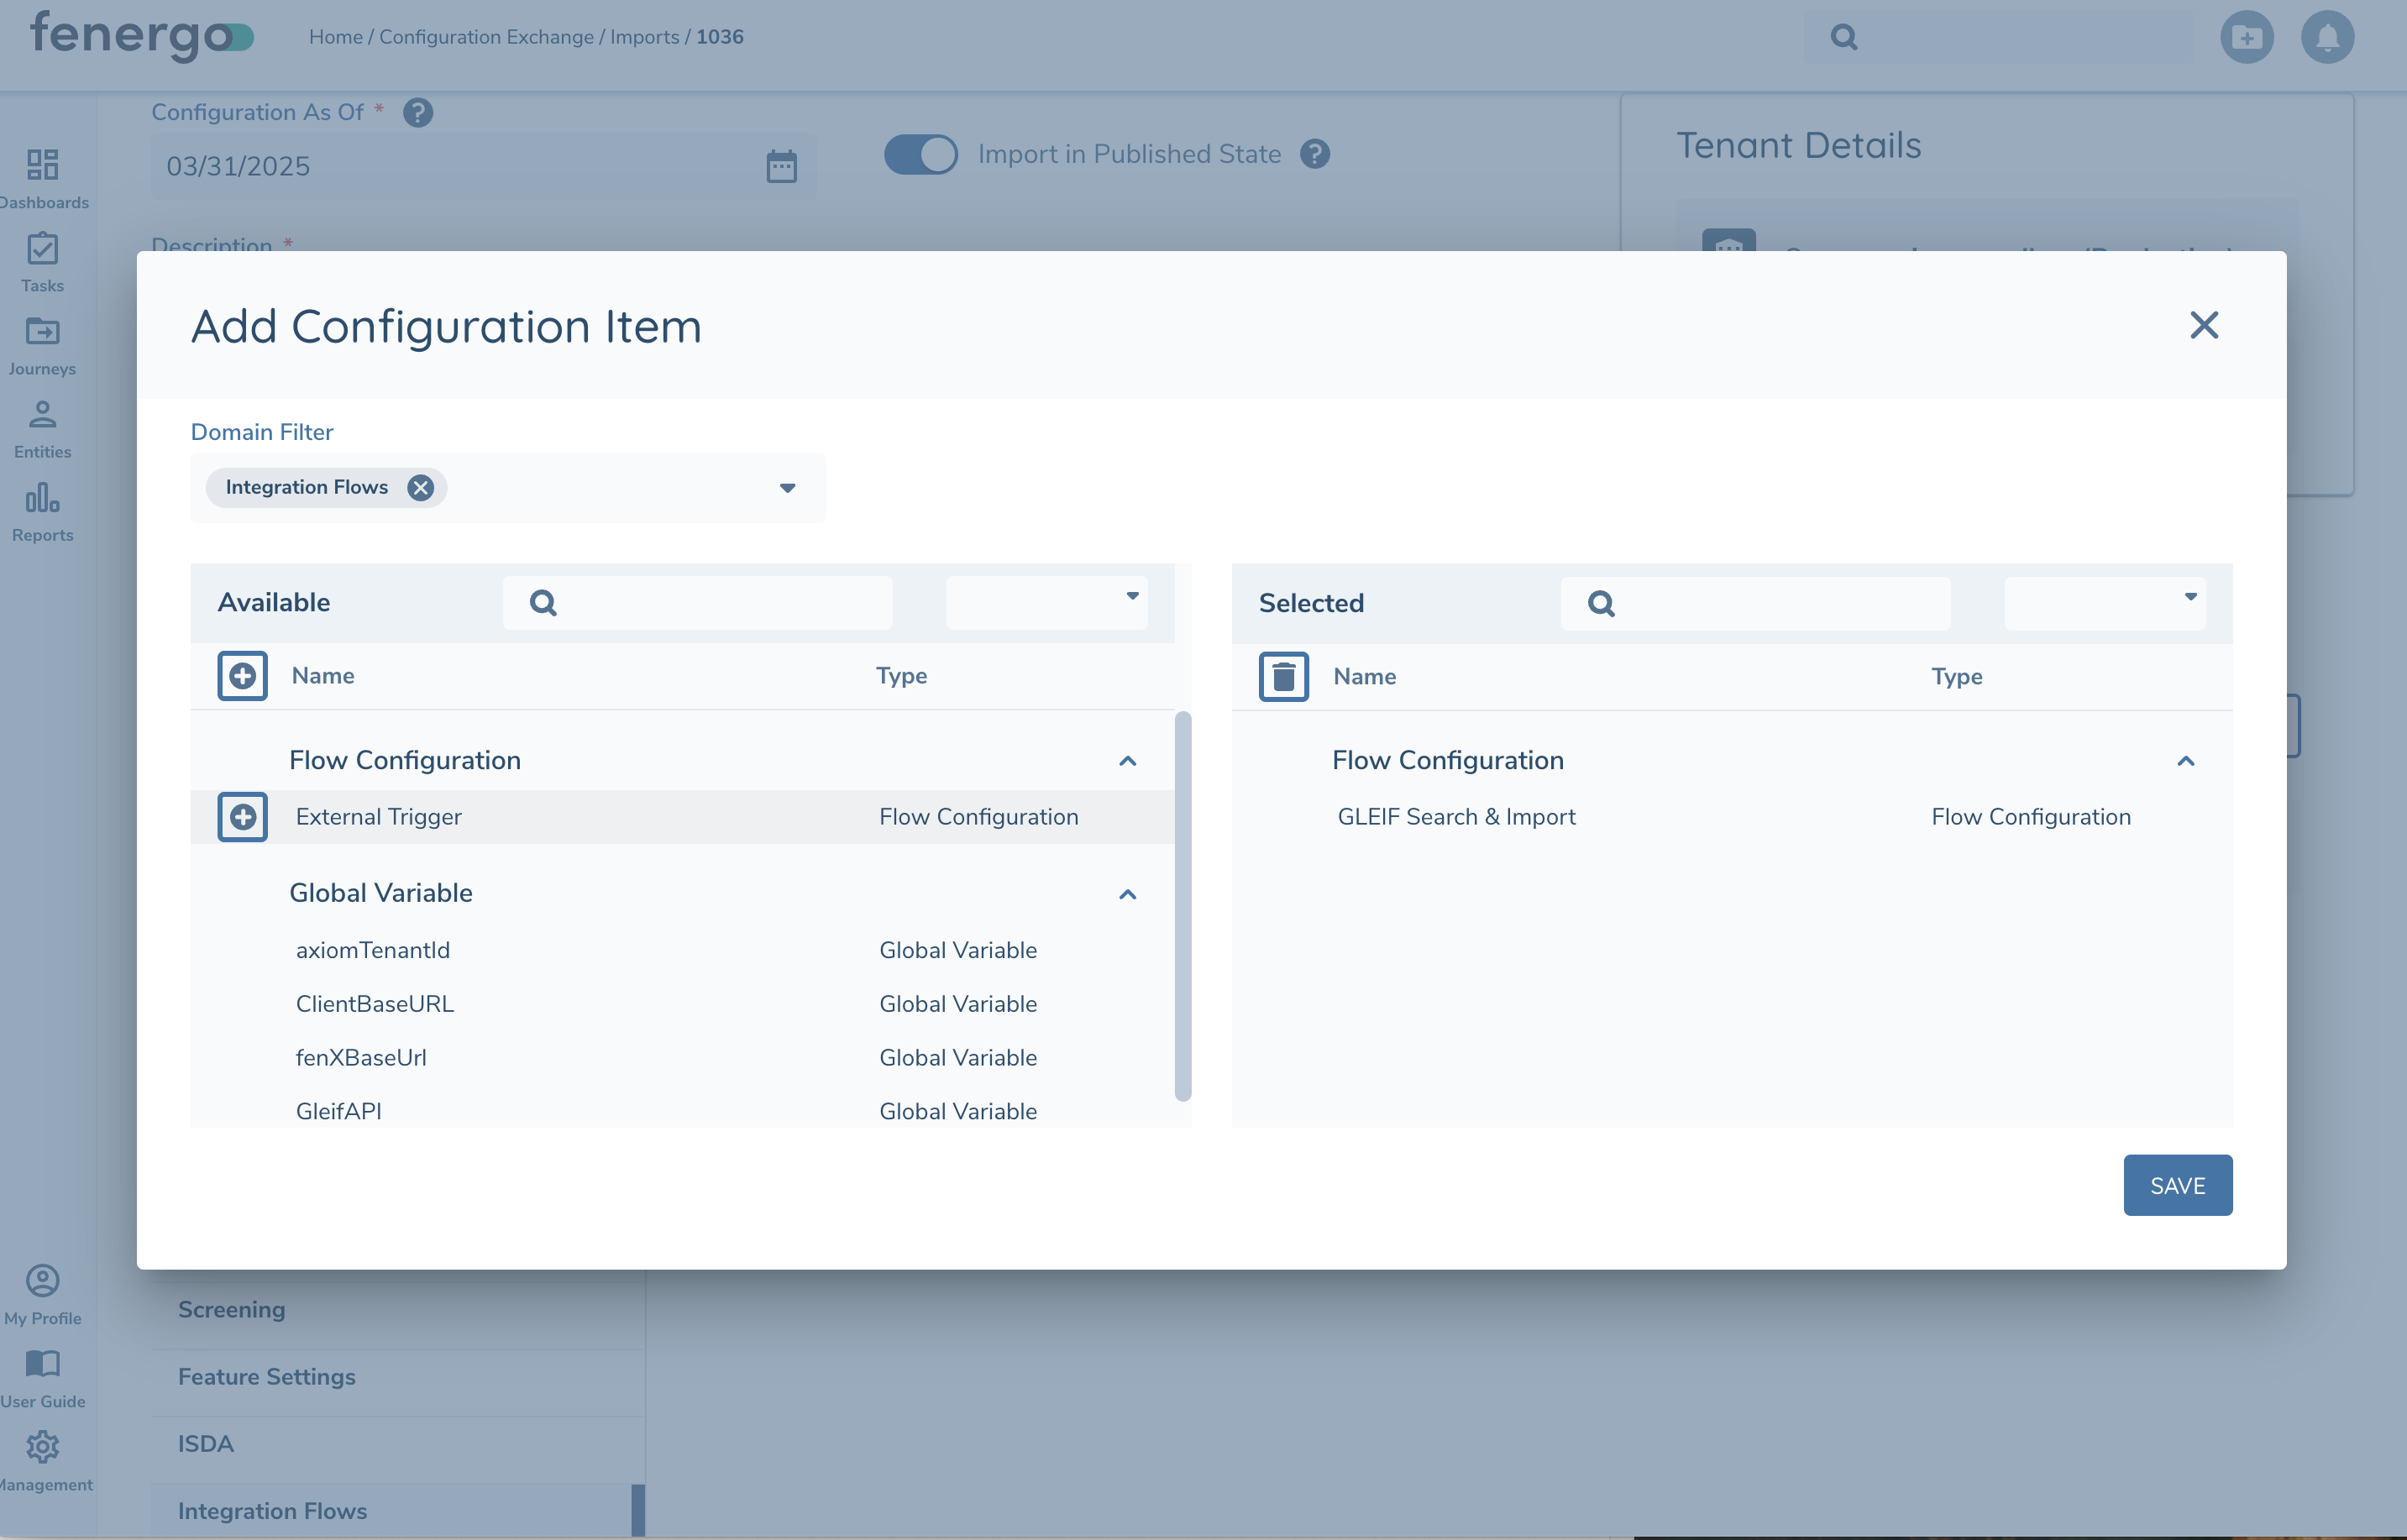The image size is (2407, 1540).
Task: Open notifications via the bell icon
Action: [x=2327, y=37]
